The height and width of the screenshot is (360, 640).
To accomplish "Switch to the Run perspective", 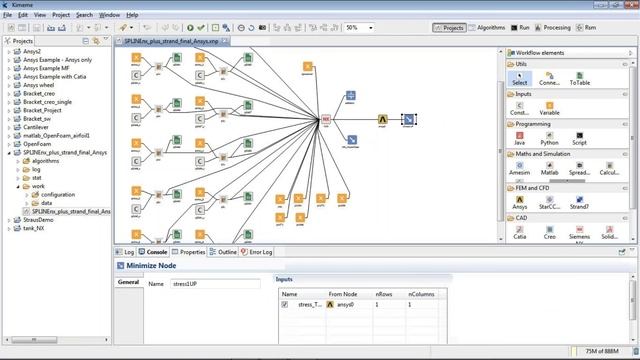I will pos(520,28).
